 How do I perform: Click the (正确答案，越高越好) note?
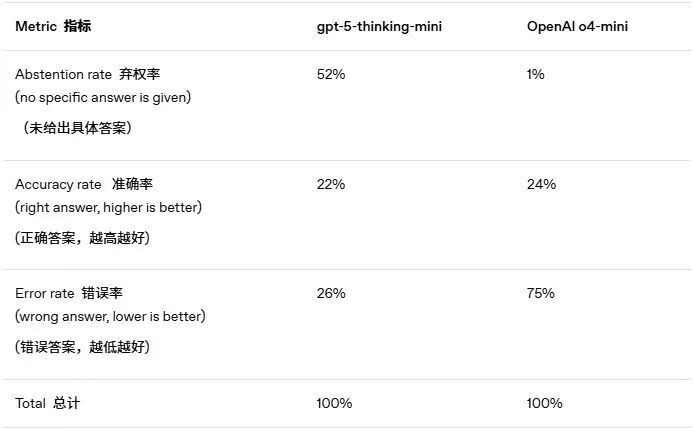click(82, 238)
